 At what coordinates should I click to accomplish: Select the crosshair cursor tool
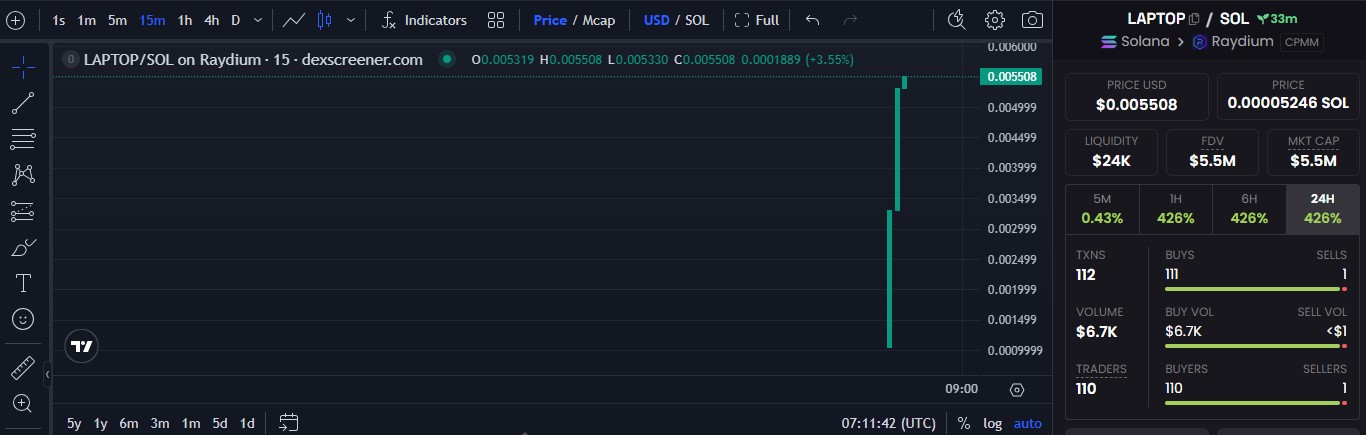23,67
